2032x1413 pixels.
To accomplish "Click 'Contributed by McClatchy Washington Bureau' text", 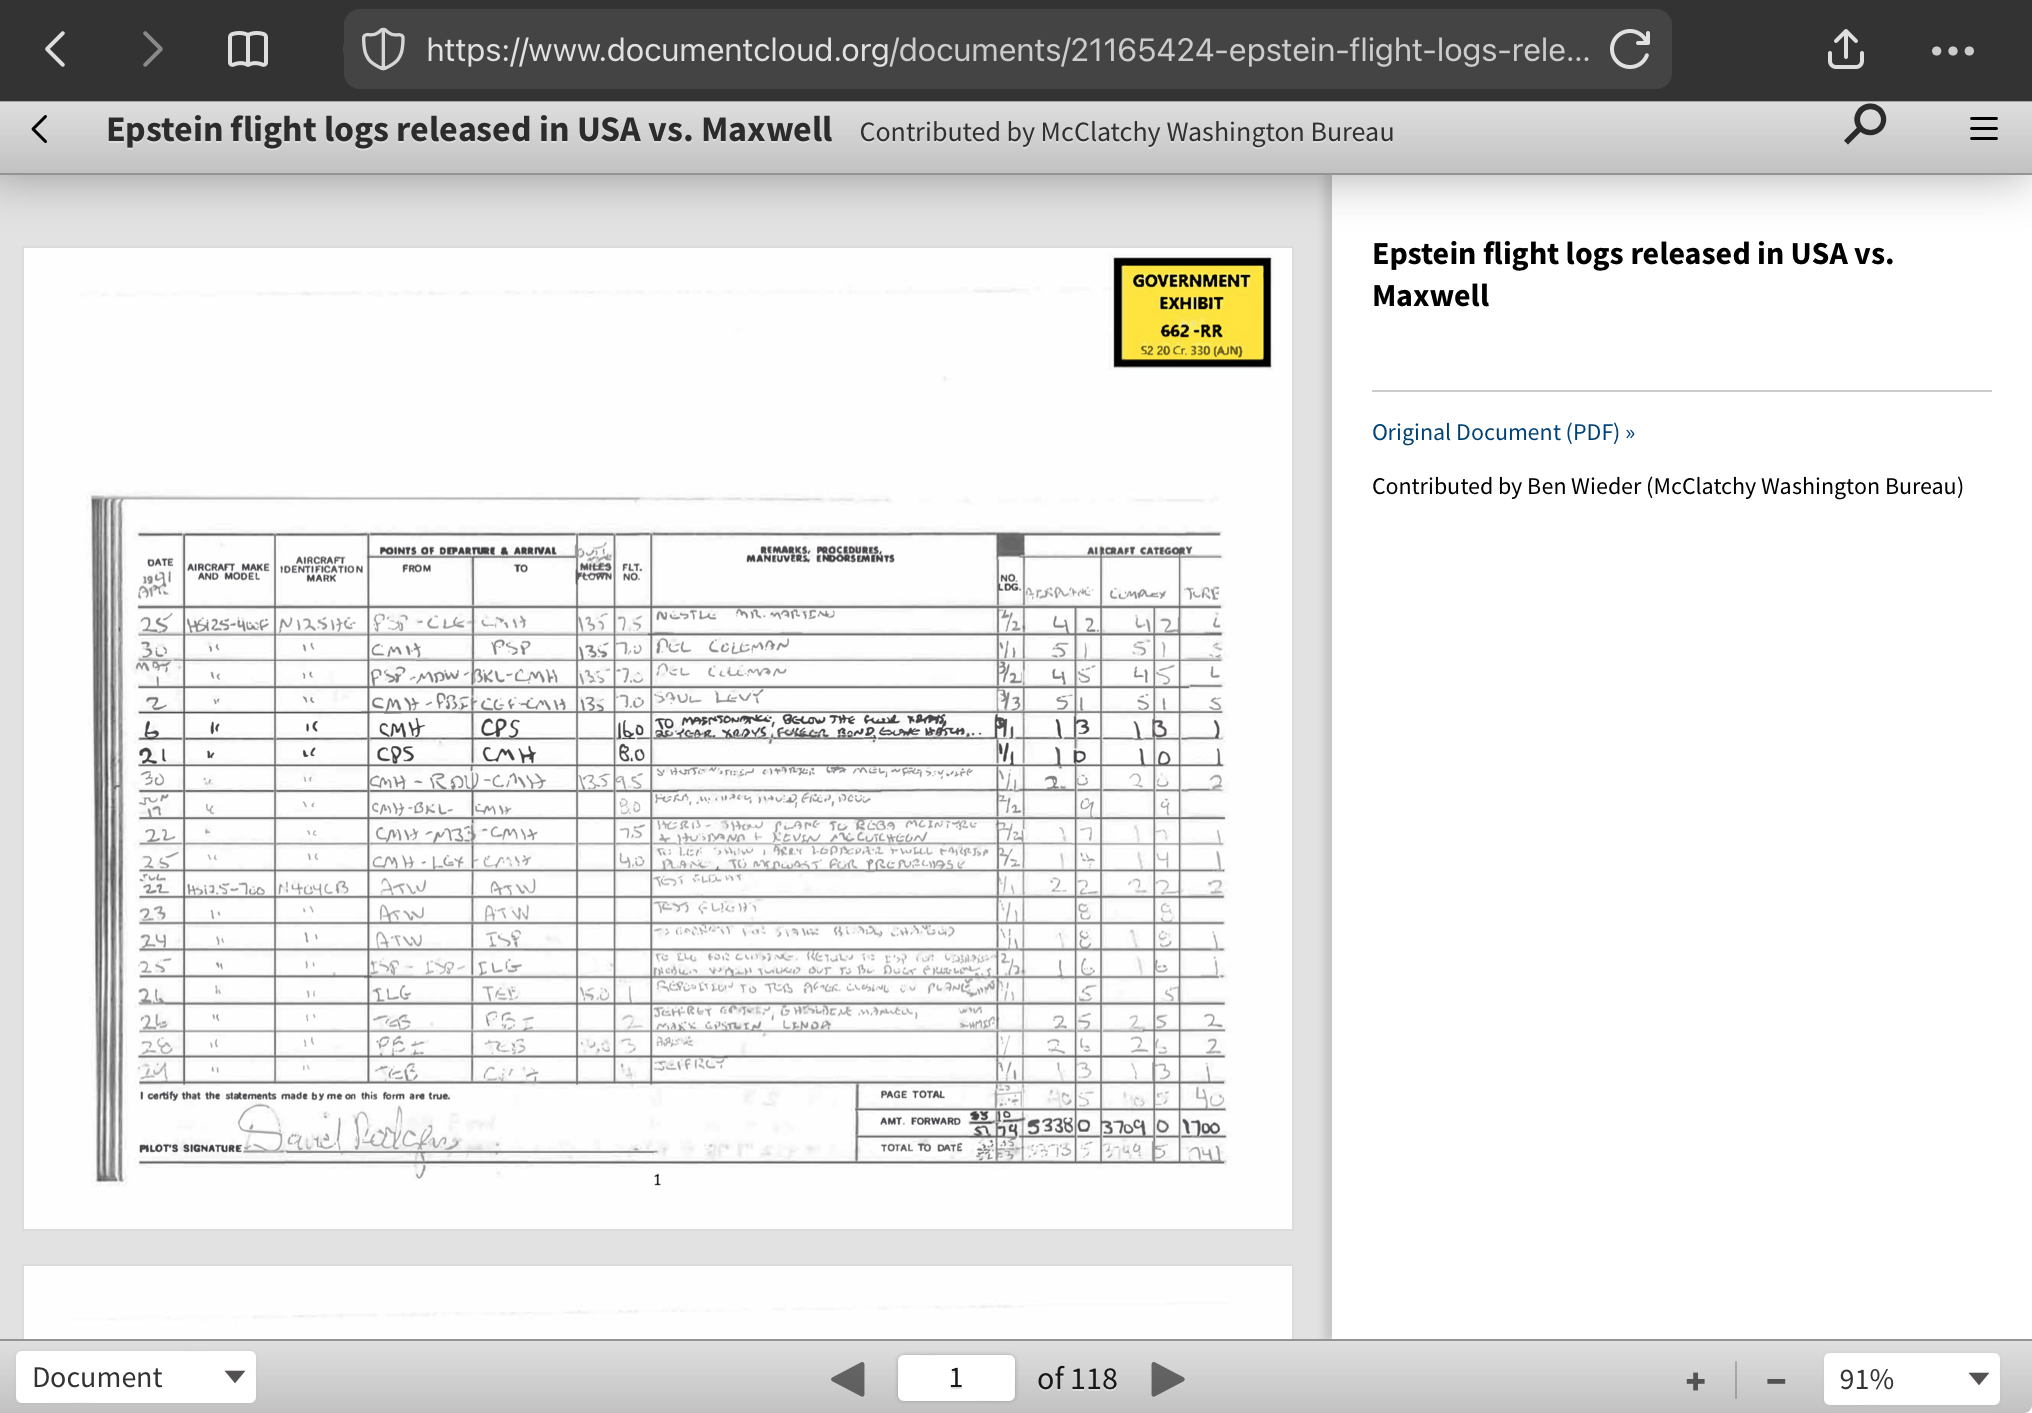I will [1126, 132].
